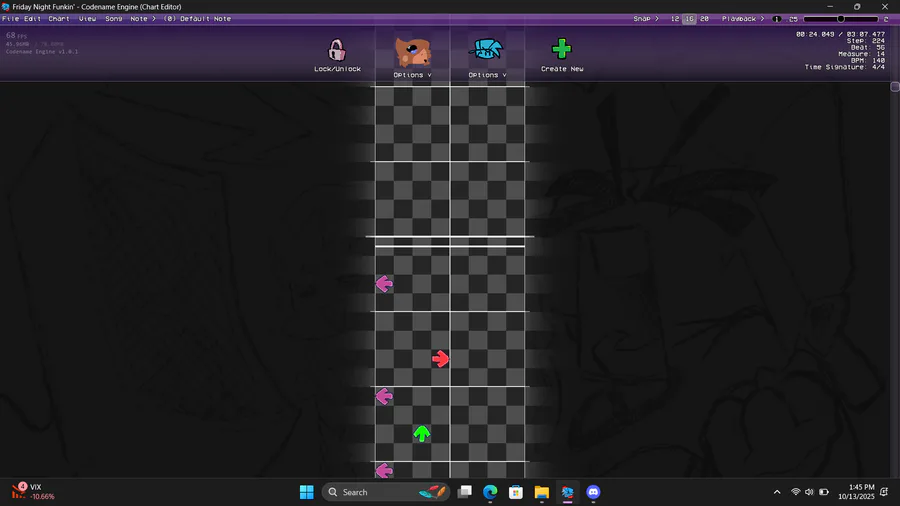Click the taskbar Search box
Viewport: 900px width, 506px height.
[386, 492]
